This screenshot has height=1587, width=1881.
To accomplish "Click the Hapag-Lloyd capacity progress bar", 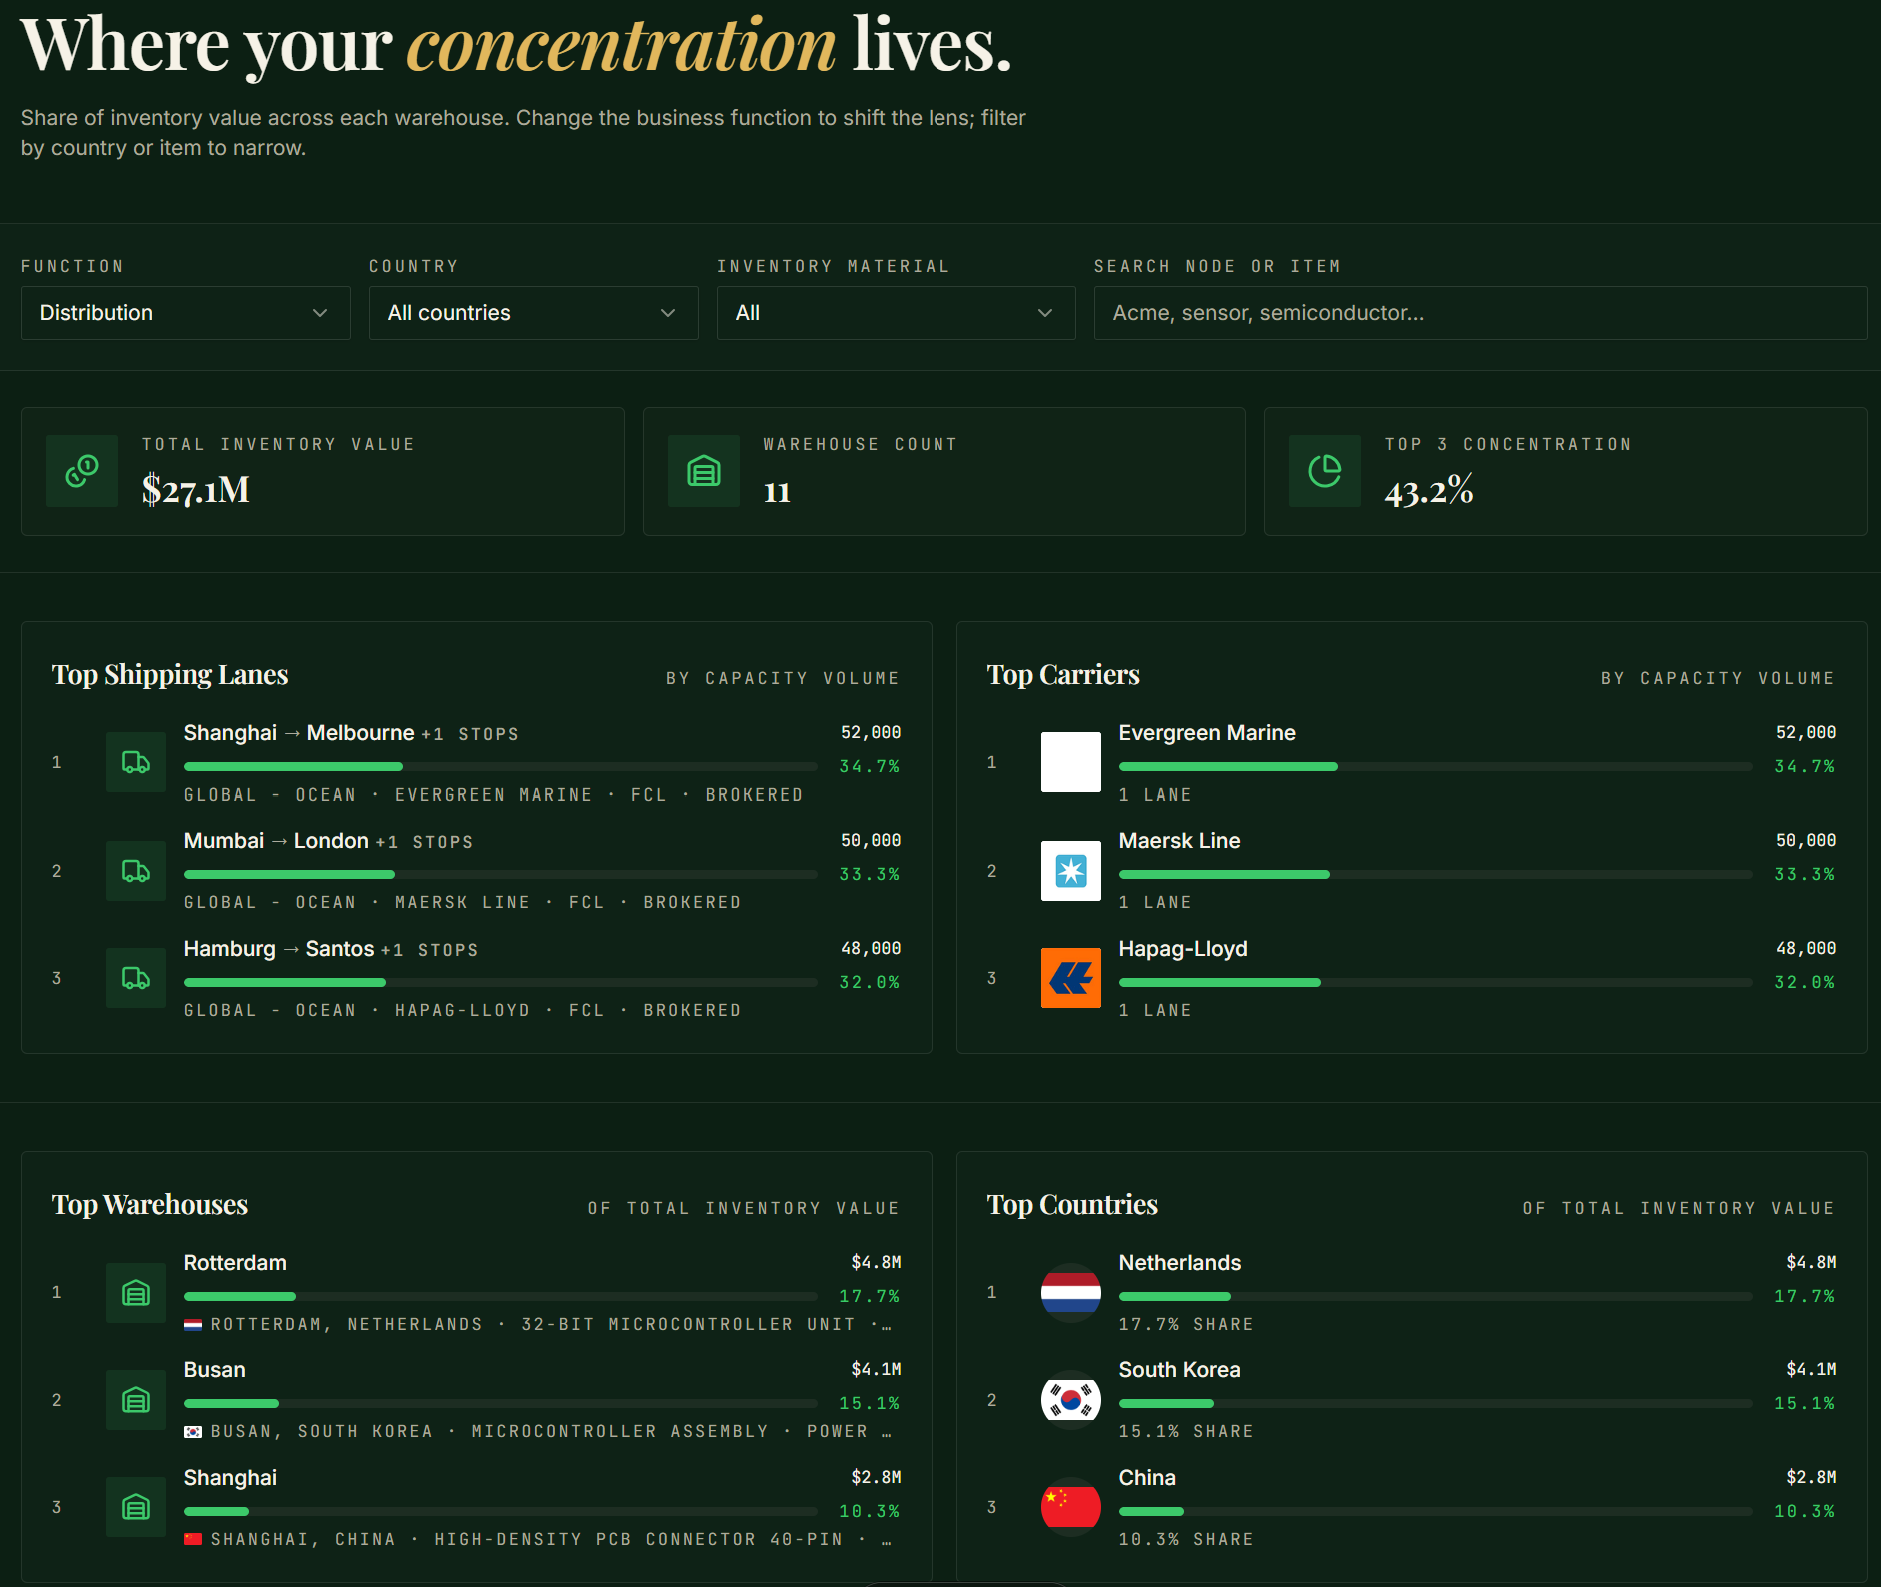I will coord(1436,982).
